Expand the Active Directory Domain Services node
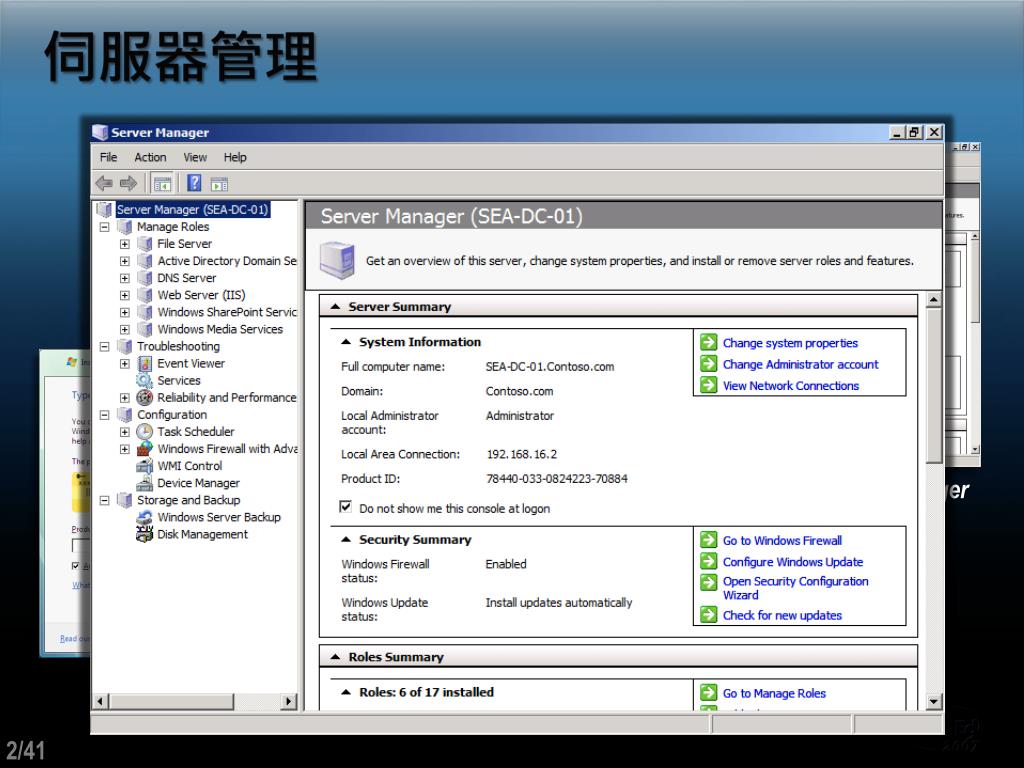Viewport: 1024px width, 768px height. click(x=125, y=261)
